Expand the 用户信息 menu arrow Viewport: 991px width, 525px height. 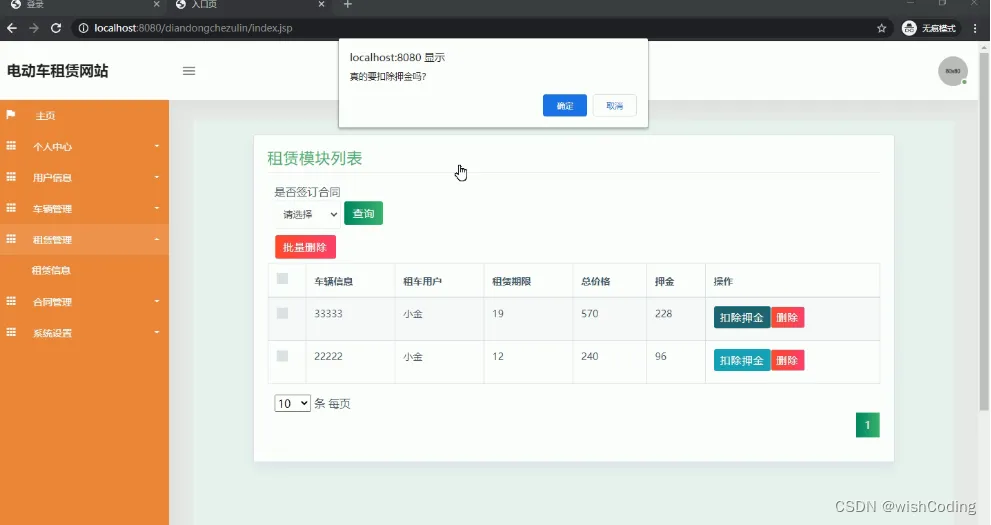coord(157,177)
